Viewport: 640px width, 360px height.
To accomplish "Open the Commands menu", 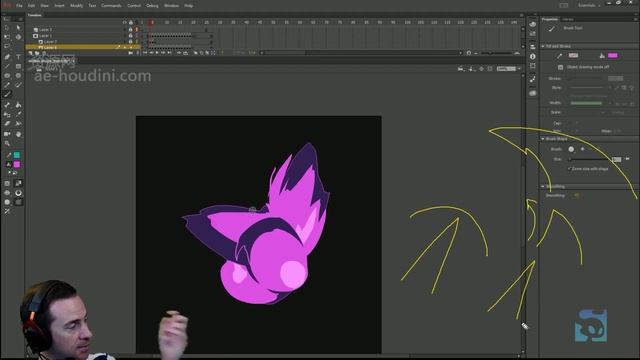I will click(111, 6).
